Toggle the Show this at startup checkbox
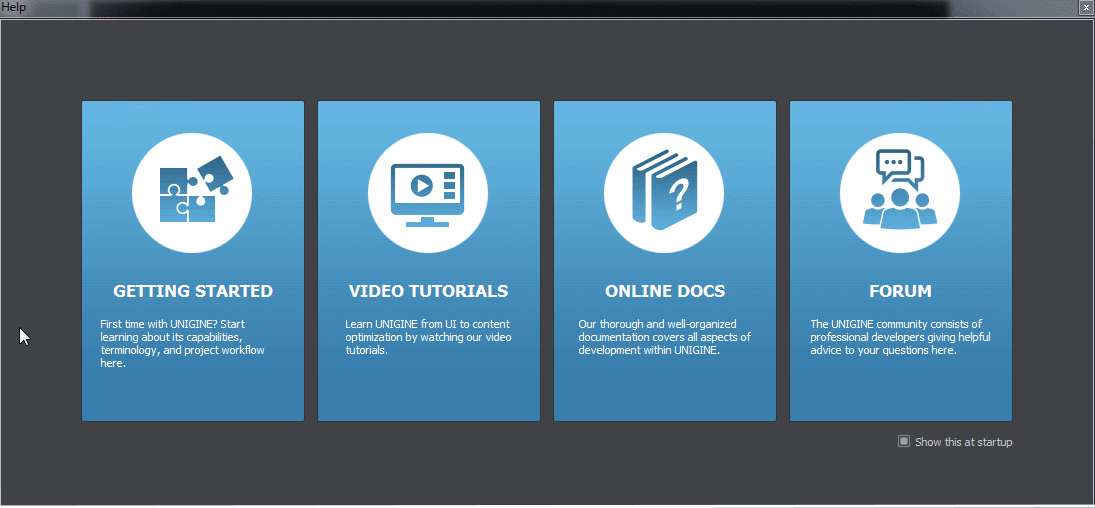Image resolution: width=1095 pixels, height=508 pixels. [x=904, y=442]
